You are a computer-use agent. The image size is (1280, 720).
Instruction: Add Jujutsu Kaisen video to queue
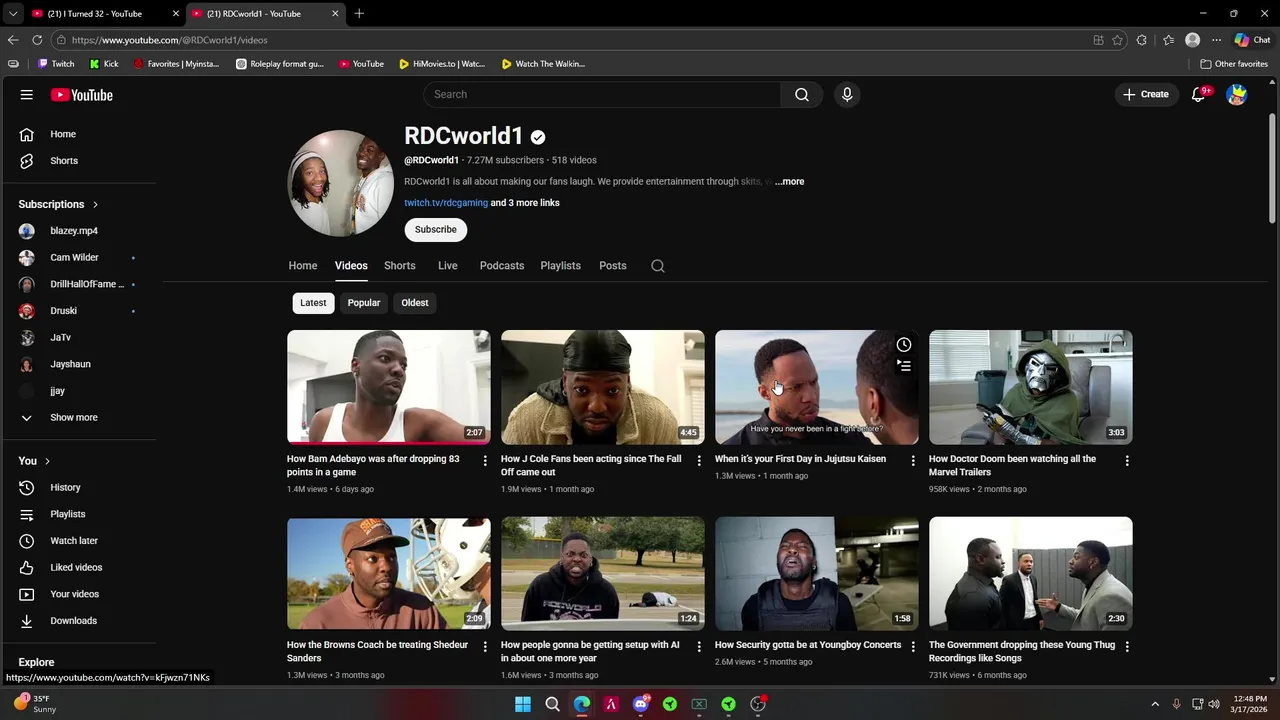904,366
